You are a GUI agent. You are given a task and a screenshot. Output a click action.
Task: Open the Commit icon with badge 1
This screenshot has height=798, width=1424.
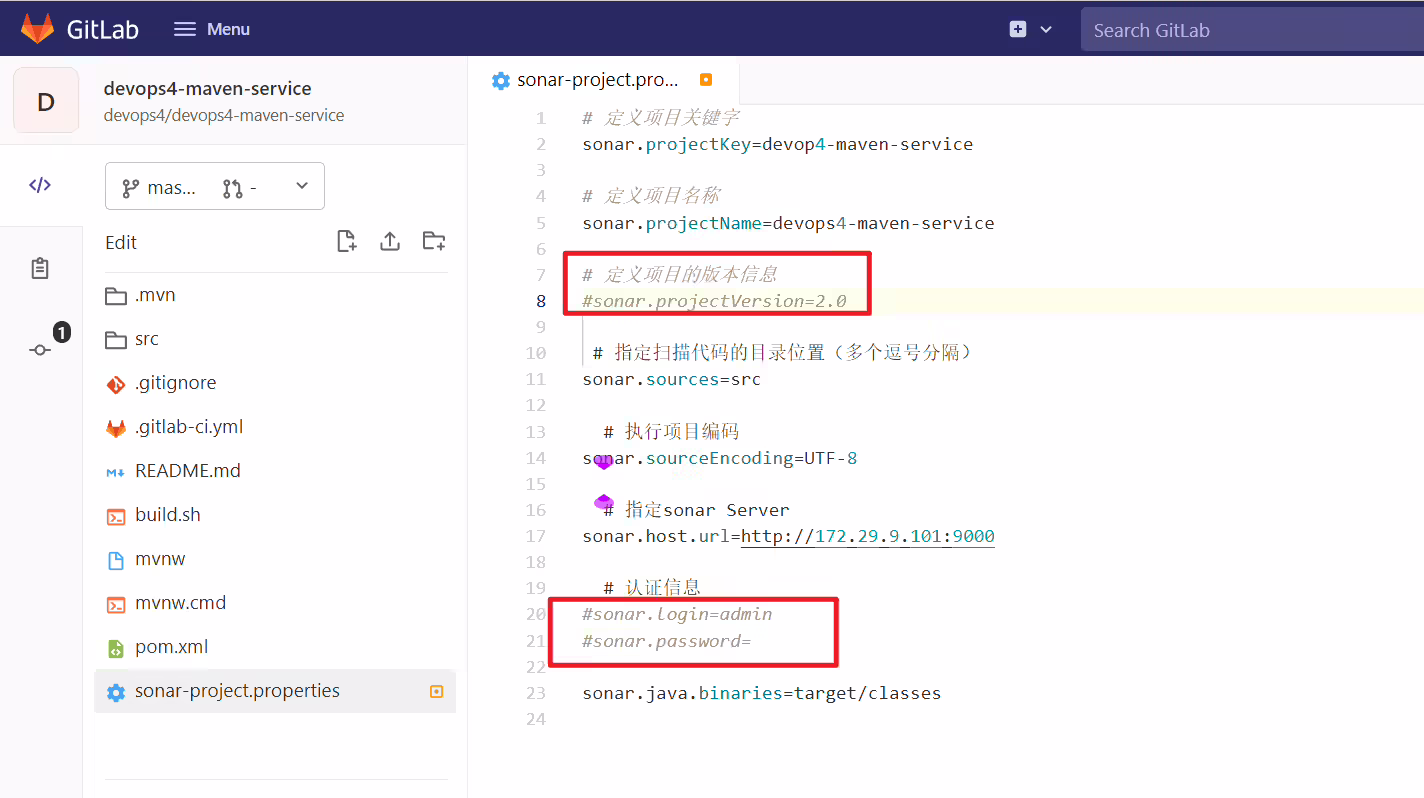(40, 349)
